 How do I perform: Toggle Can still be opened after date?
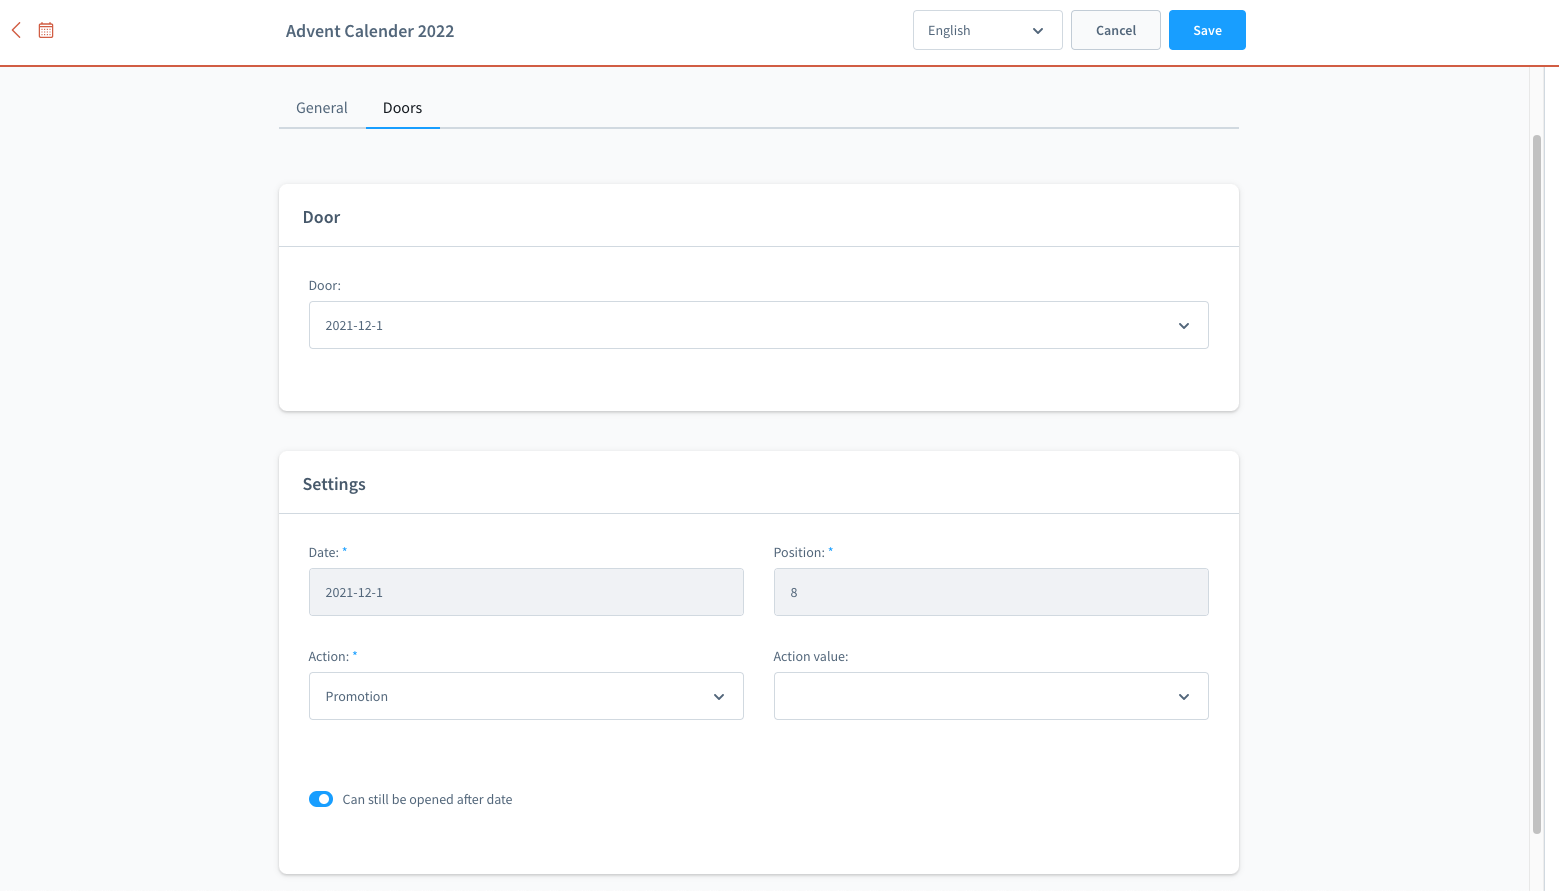click(x=321, y=799)
